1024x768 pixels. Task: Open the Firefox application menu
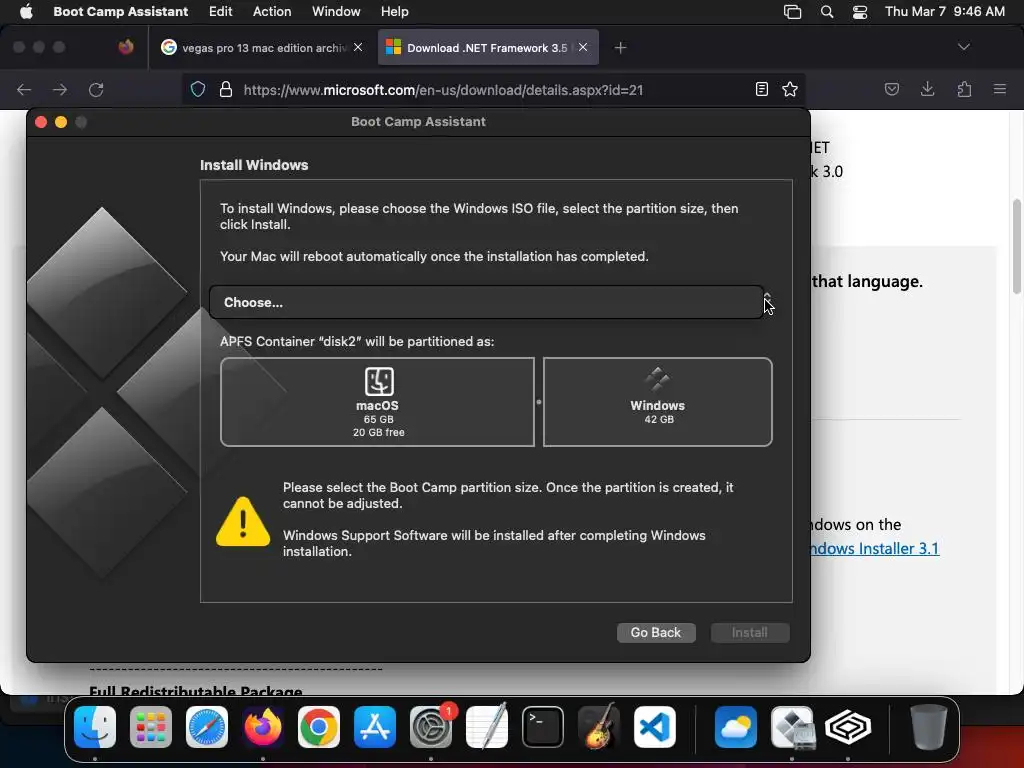[1000, 89]
